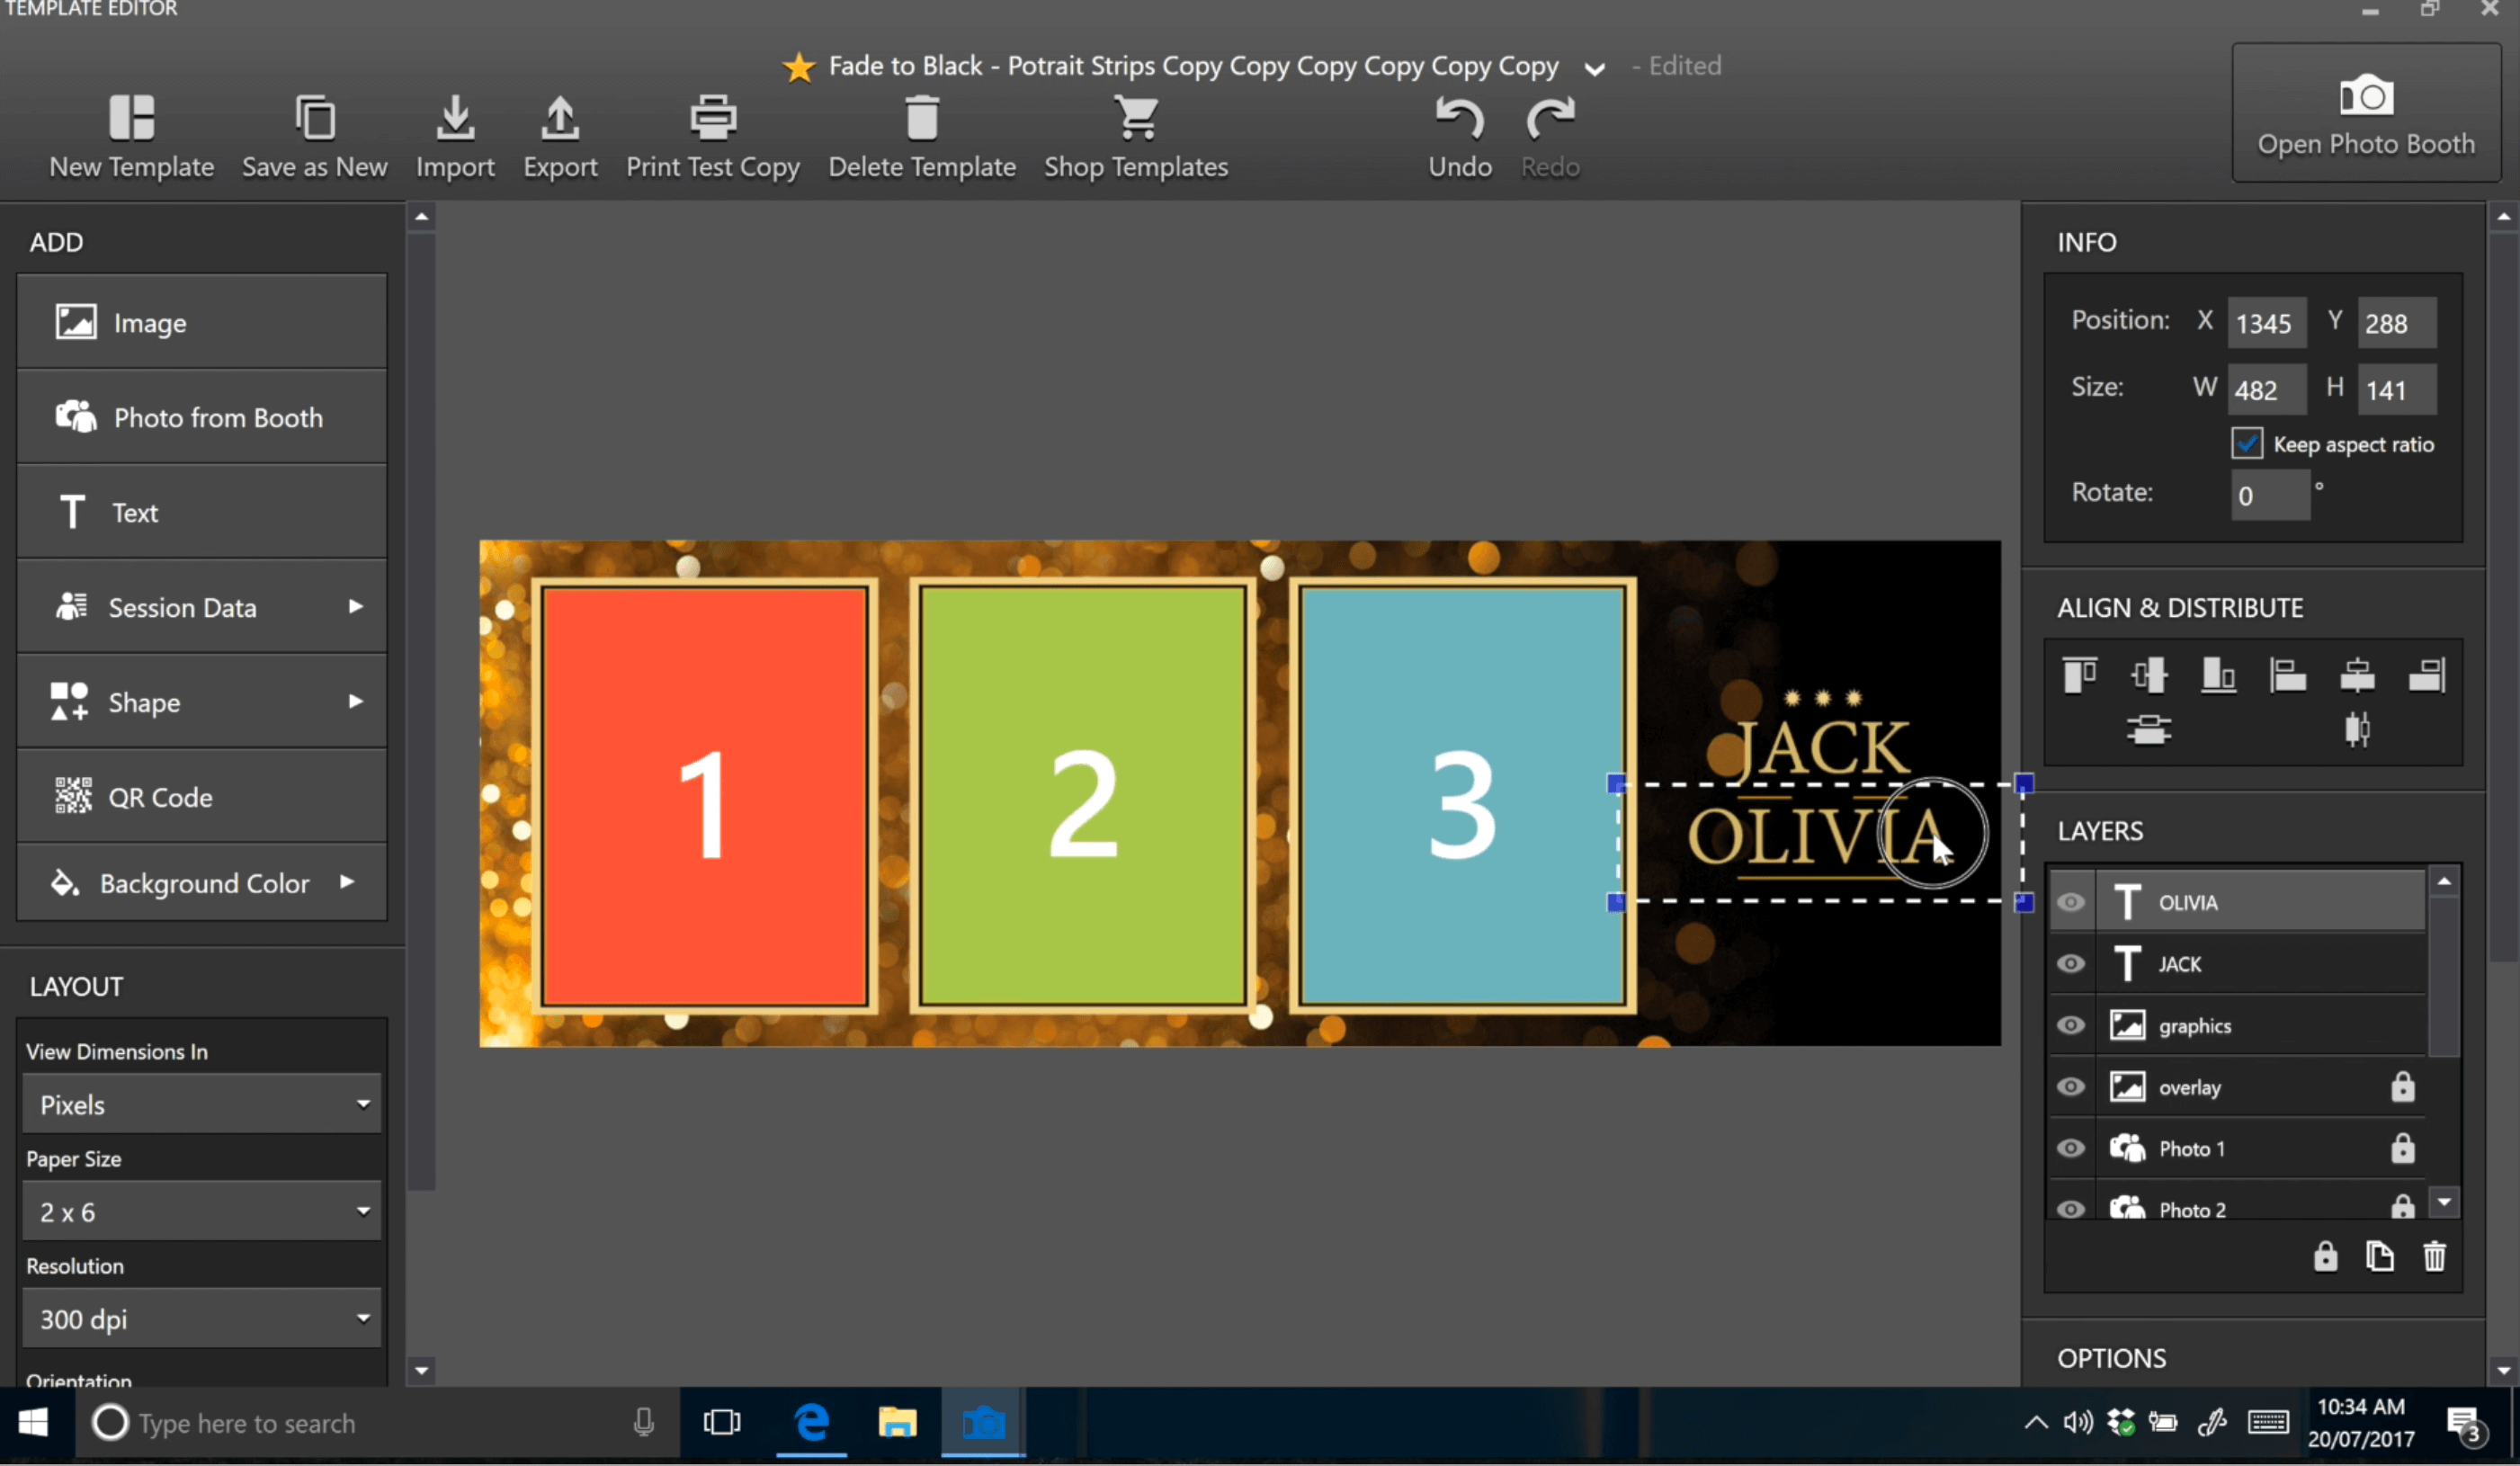Open the Paper Size dropdown
2520x1466 pixels.
pyautogui.click(x=199, y=1211)
